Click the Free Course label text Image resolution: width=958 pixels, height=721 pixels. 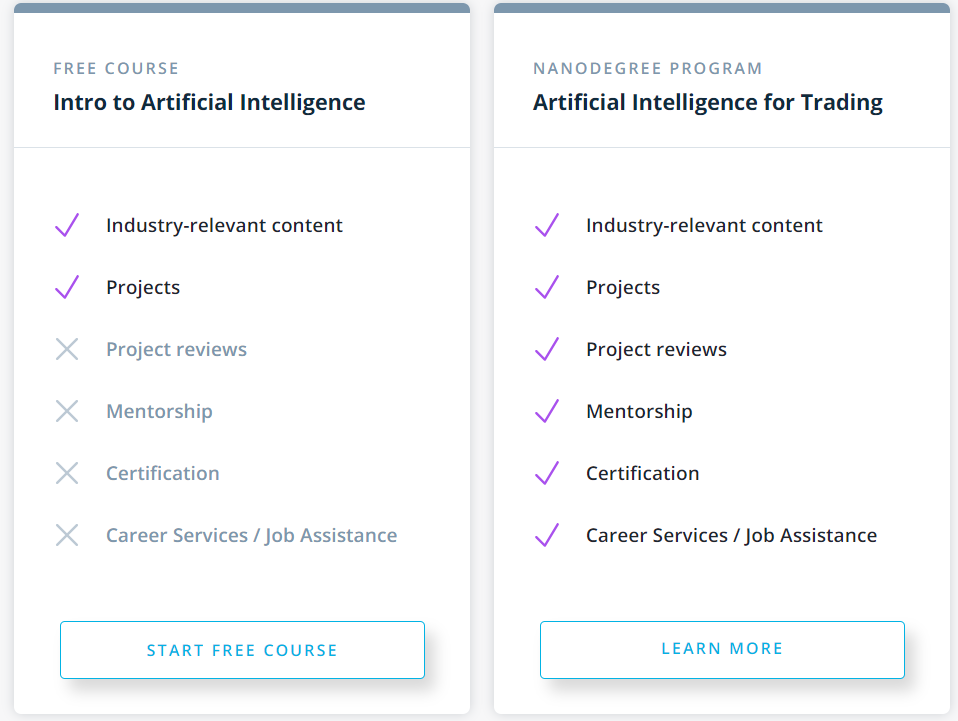pos(116,68)
